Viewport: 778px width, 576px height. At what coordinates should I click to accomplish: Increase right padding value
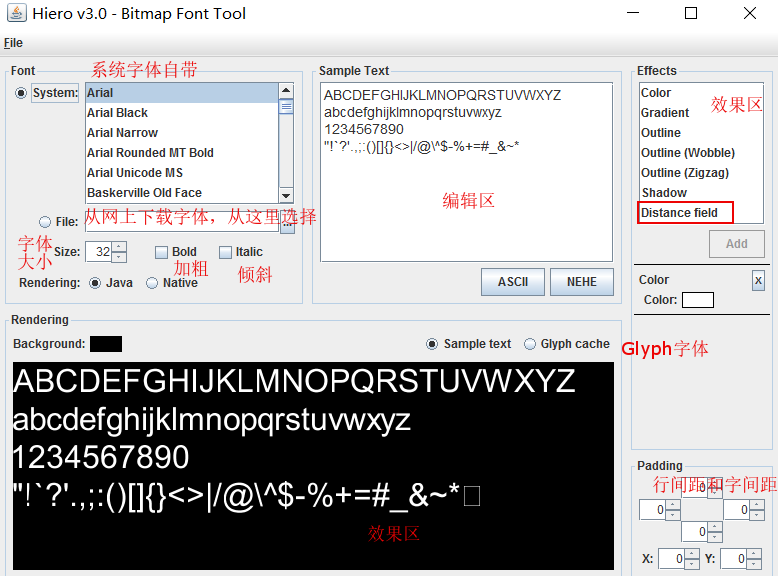(757, 505)
